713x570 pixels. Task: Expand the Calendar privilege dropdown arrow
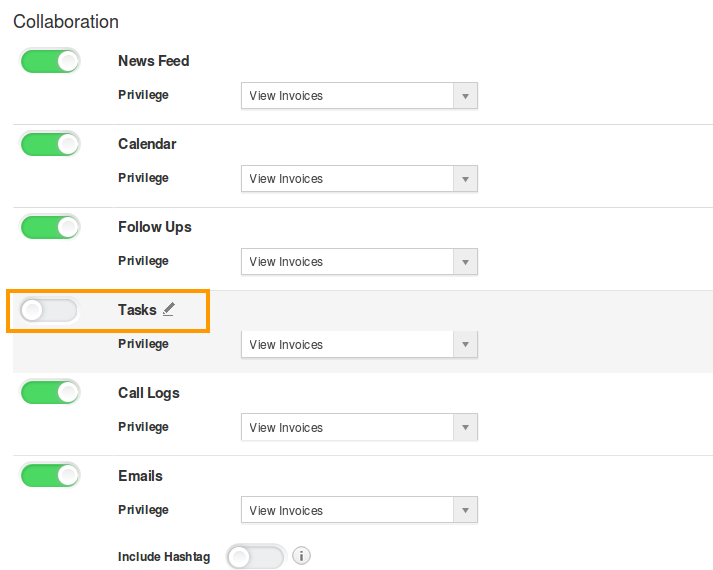click(465, 179)
